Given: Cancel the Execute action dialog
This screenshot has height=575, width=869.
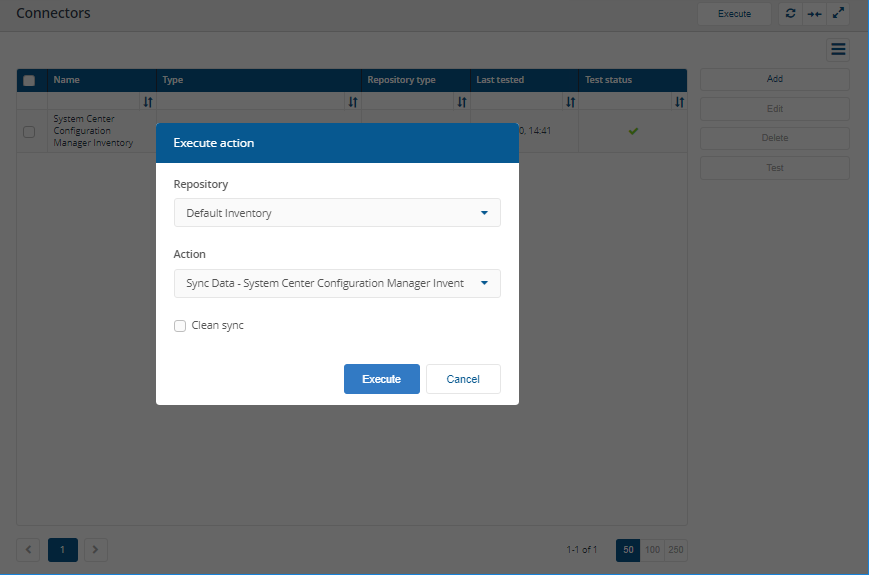Looking at the screenshot, I should [x=463, y=379].
